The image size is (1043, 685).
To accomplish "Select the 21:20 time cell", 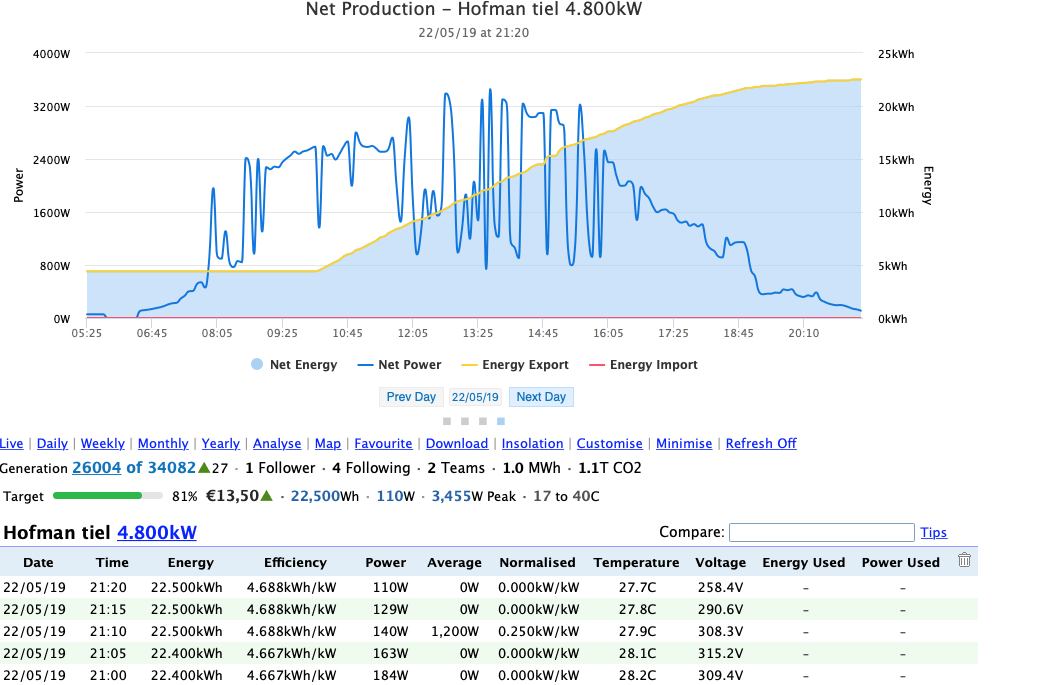I will coord(108,587).
